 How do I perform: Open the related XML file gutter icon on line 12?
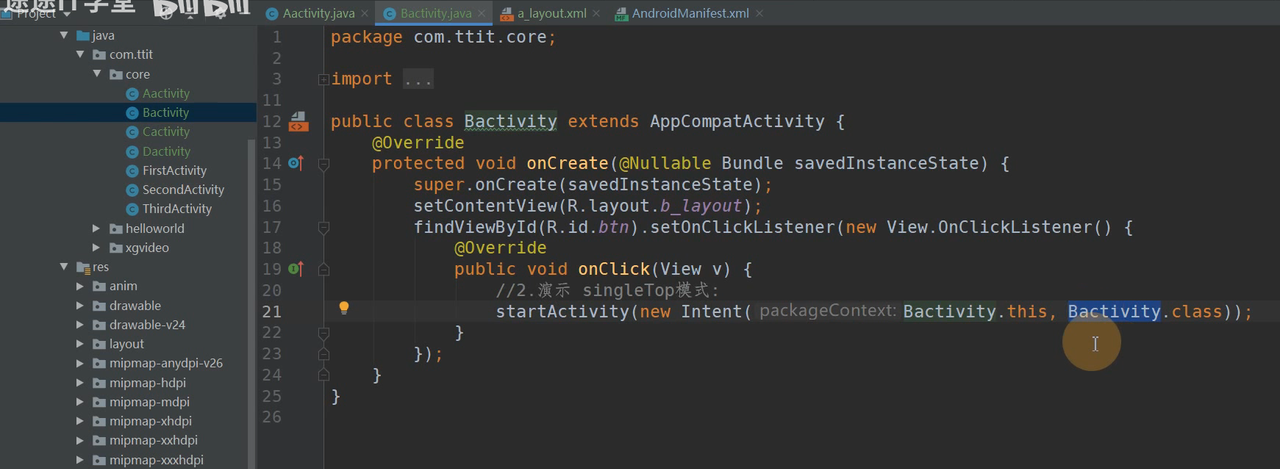pos(298,122)
